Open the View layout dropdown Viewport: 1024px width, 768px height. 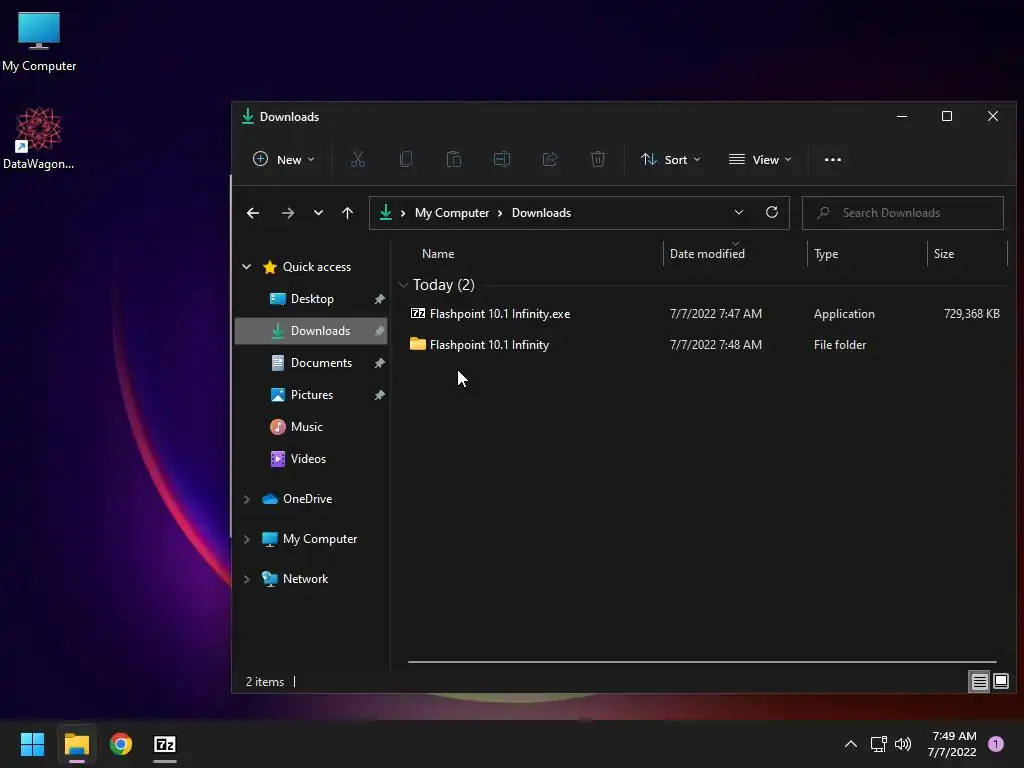point(760,159)
